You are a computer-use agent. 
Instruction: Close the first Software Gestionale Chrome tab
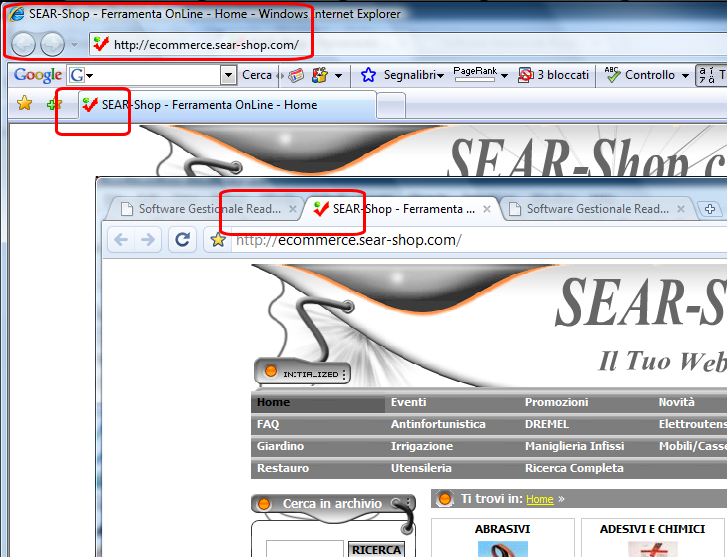point(293,209)
